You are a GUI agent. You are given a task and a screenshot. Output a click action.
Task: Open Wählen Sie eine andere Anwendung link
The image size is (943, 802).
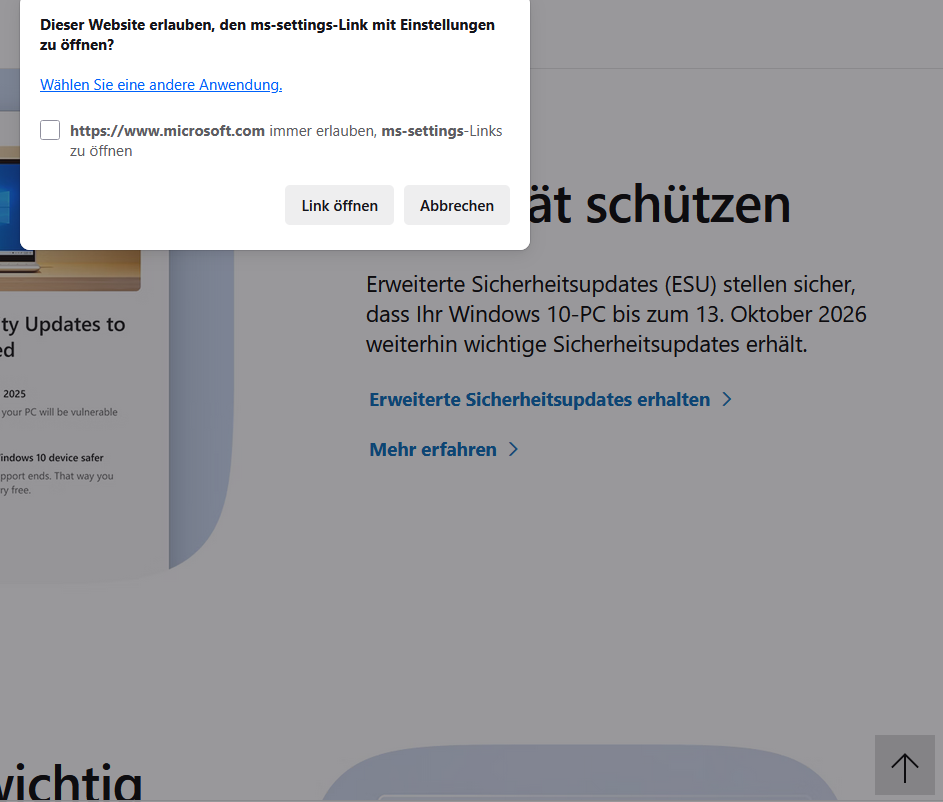click(161, 85)
